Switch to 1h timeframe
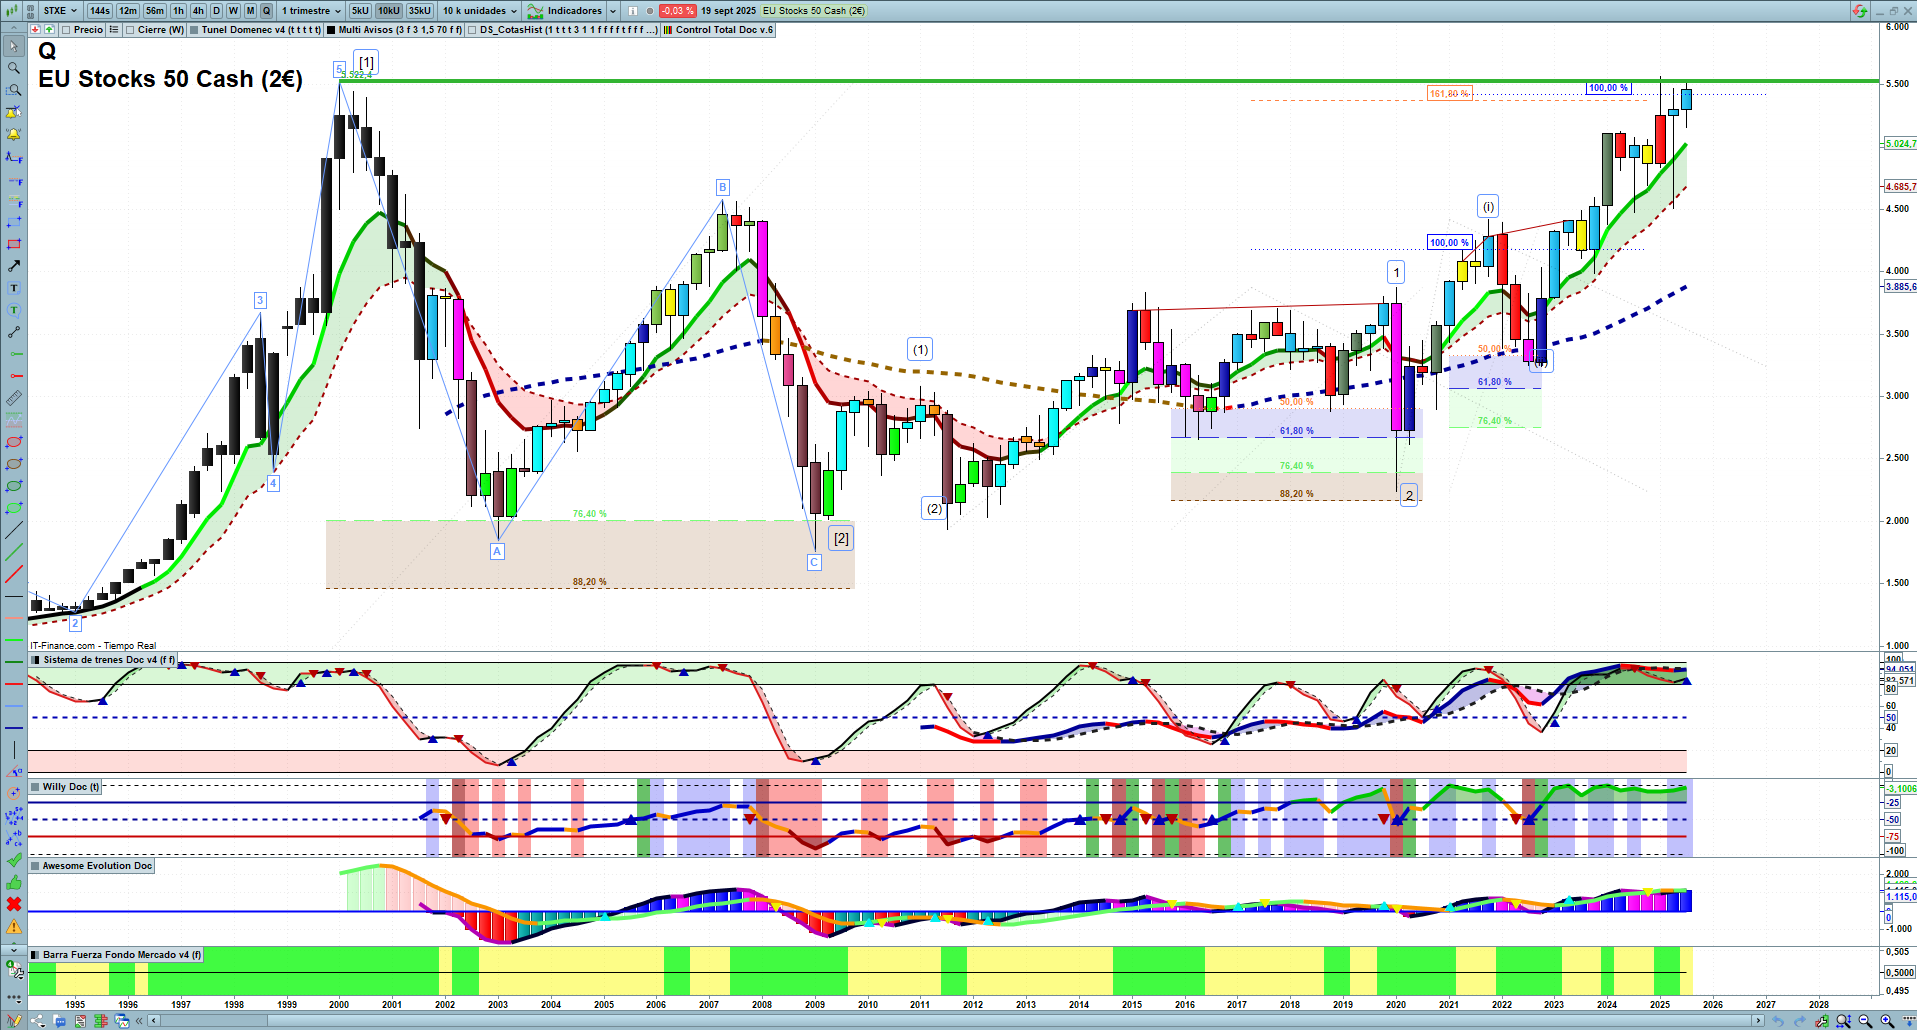The height and width of the screenshot is (1030, 1917). pyautogui.click(x=179, y=11)
